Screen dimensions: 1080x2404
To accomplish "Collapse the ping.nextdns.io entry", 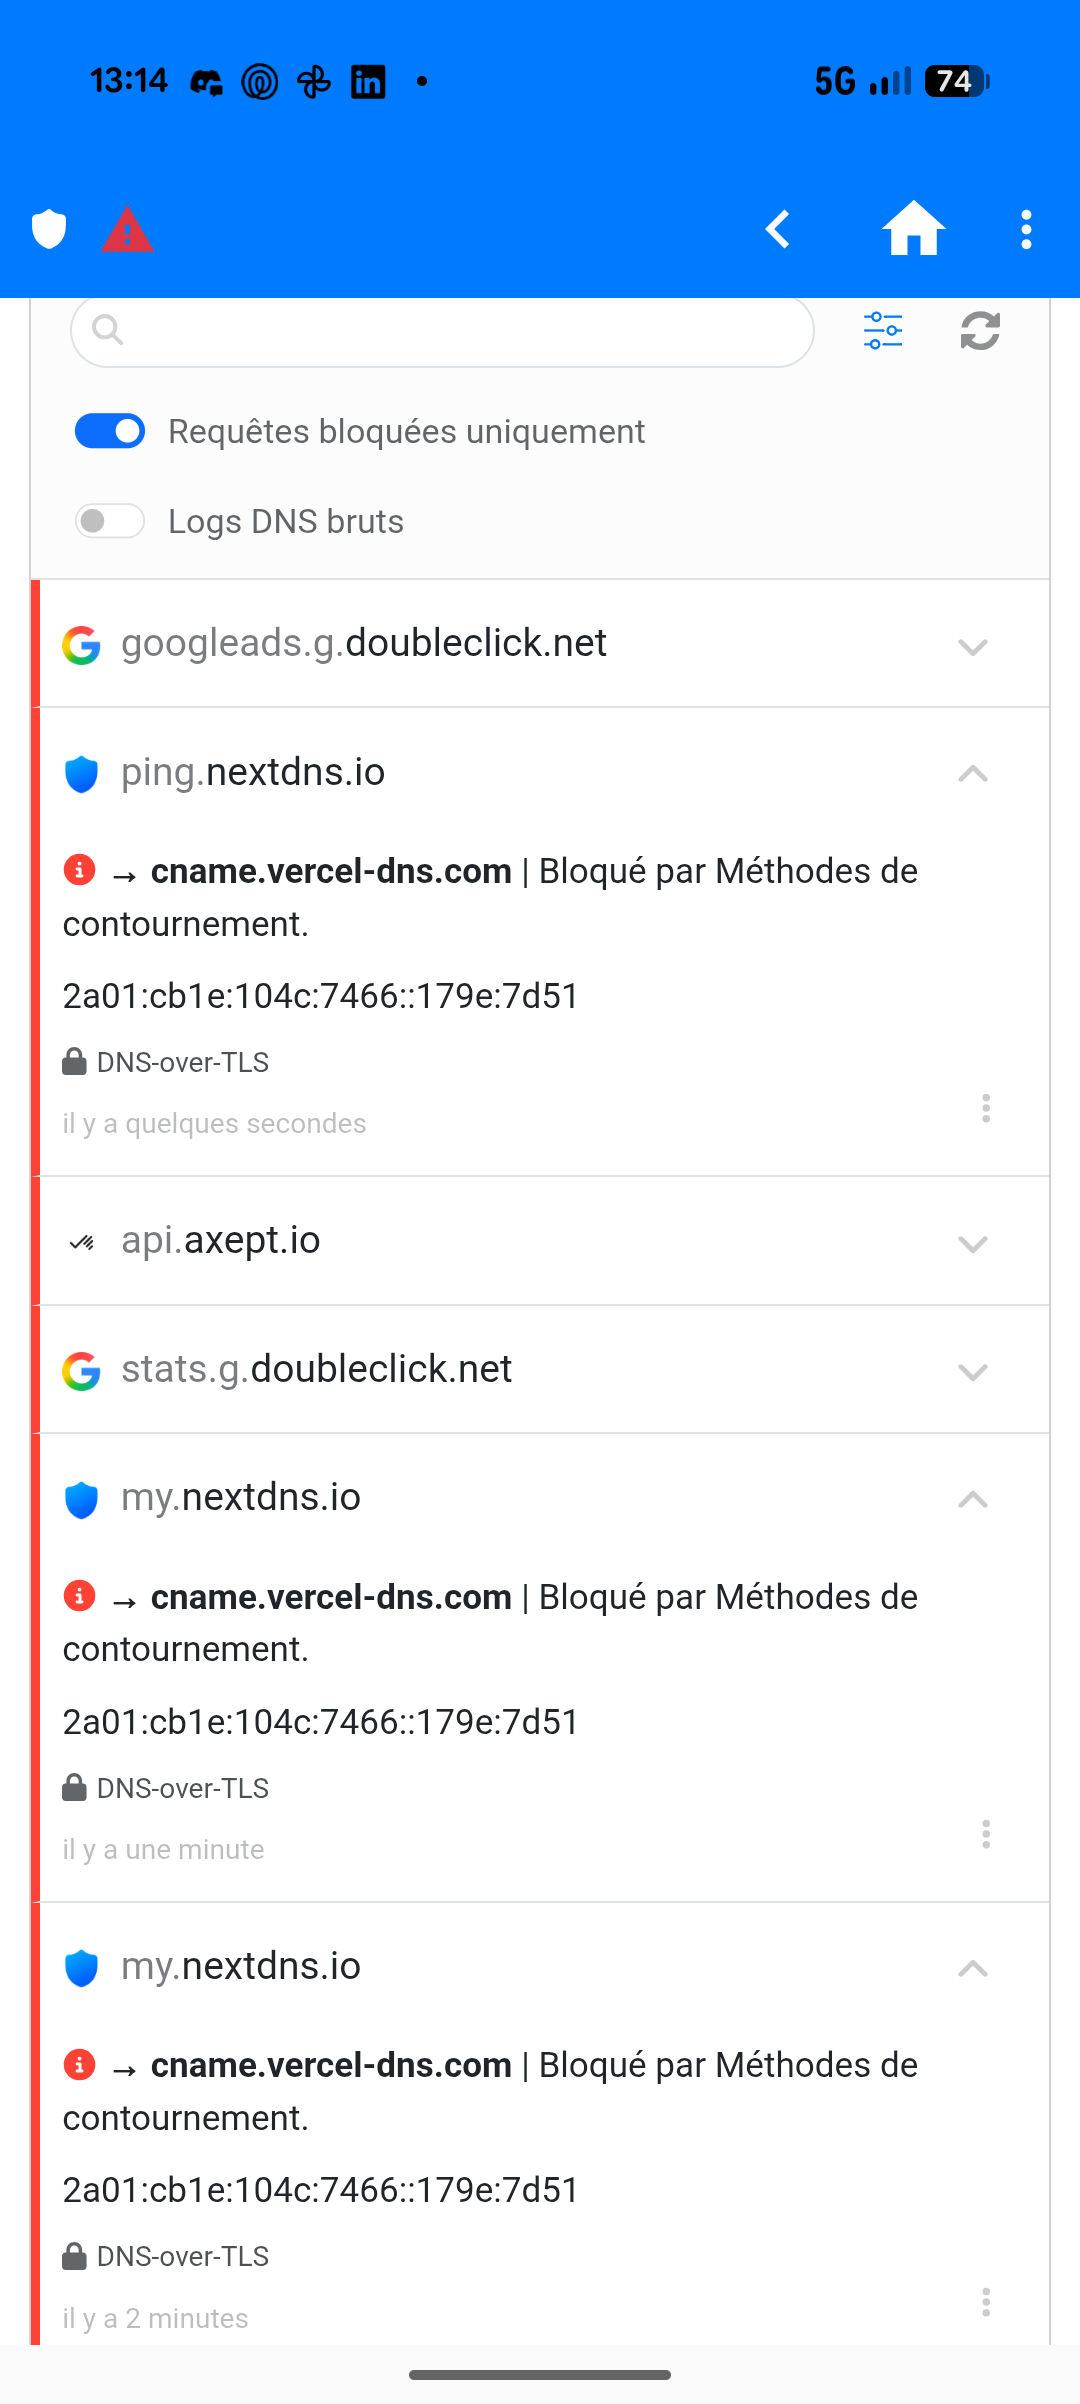I will (x=972, y=773).
